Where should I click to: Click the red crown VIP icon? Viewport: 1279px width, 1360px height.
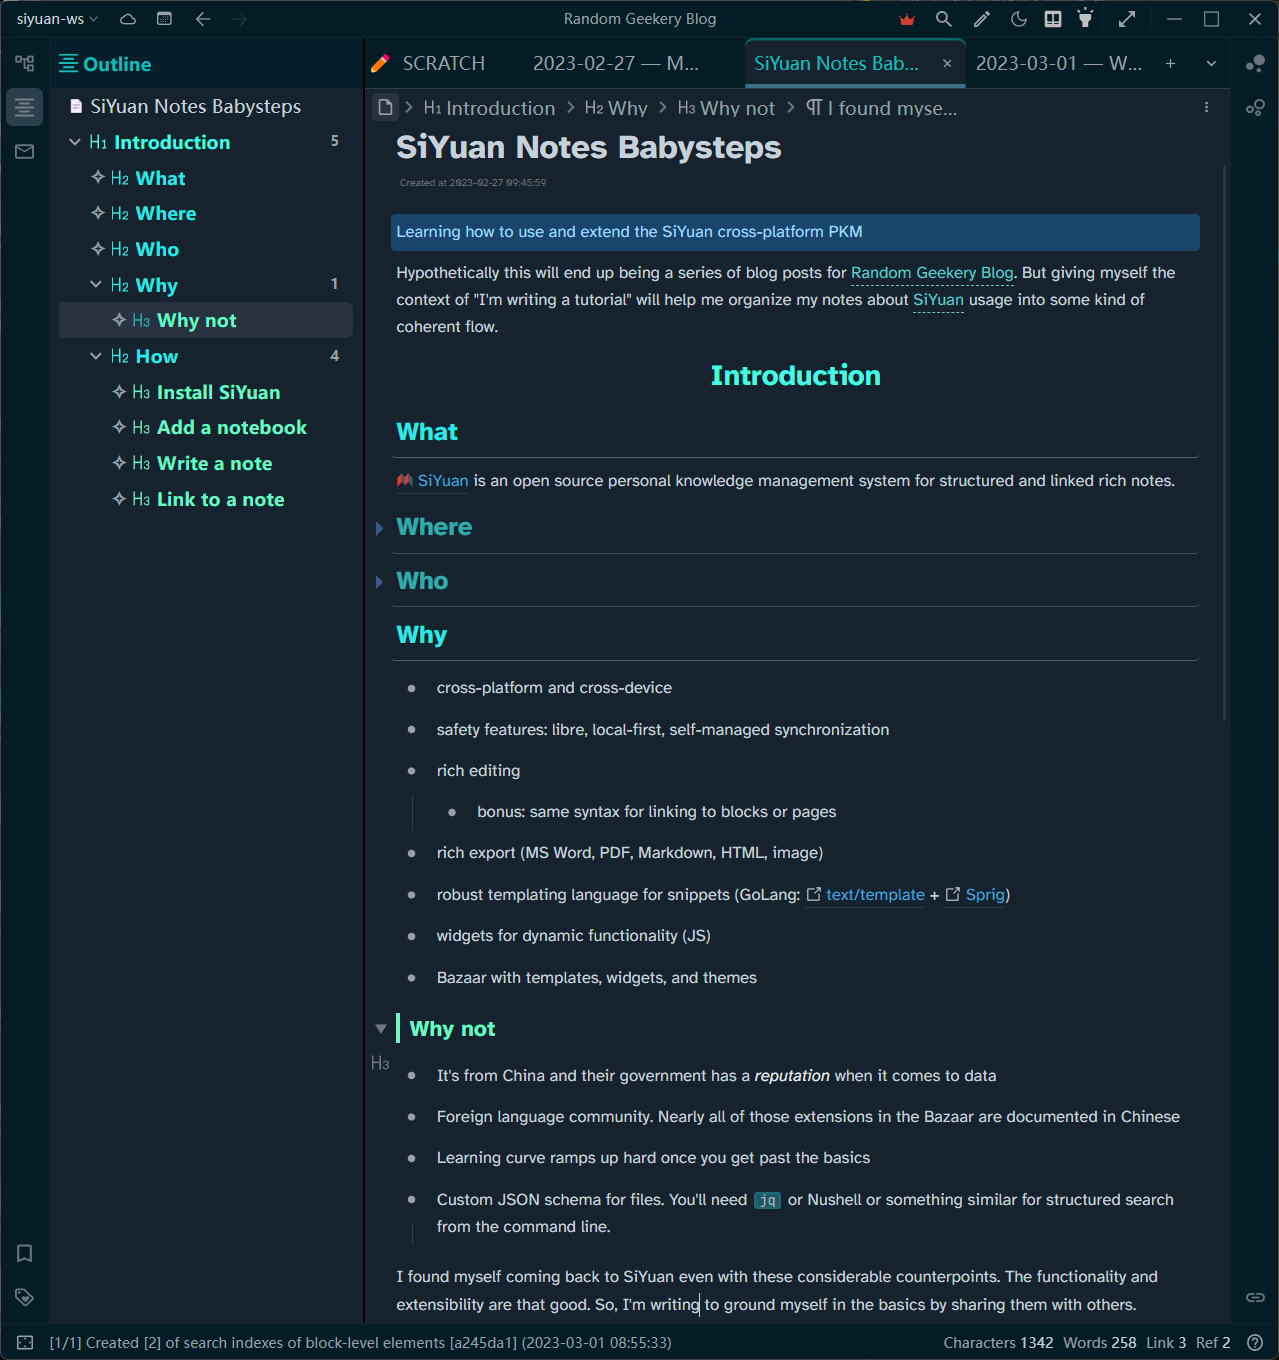click(907, 19)
